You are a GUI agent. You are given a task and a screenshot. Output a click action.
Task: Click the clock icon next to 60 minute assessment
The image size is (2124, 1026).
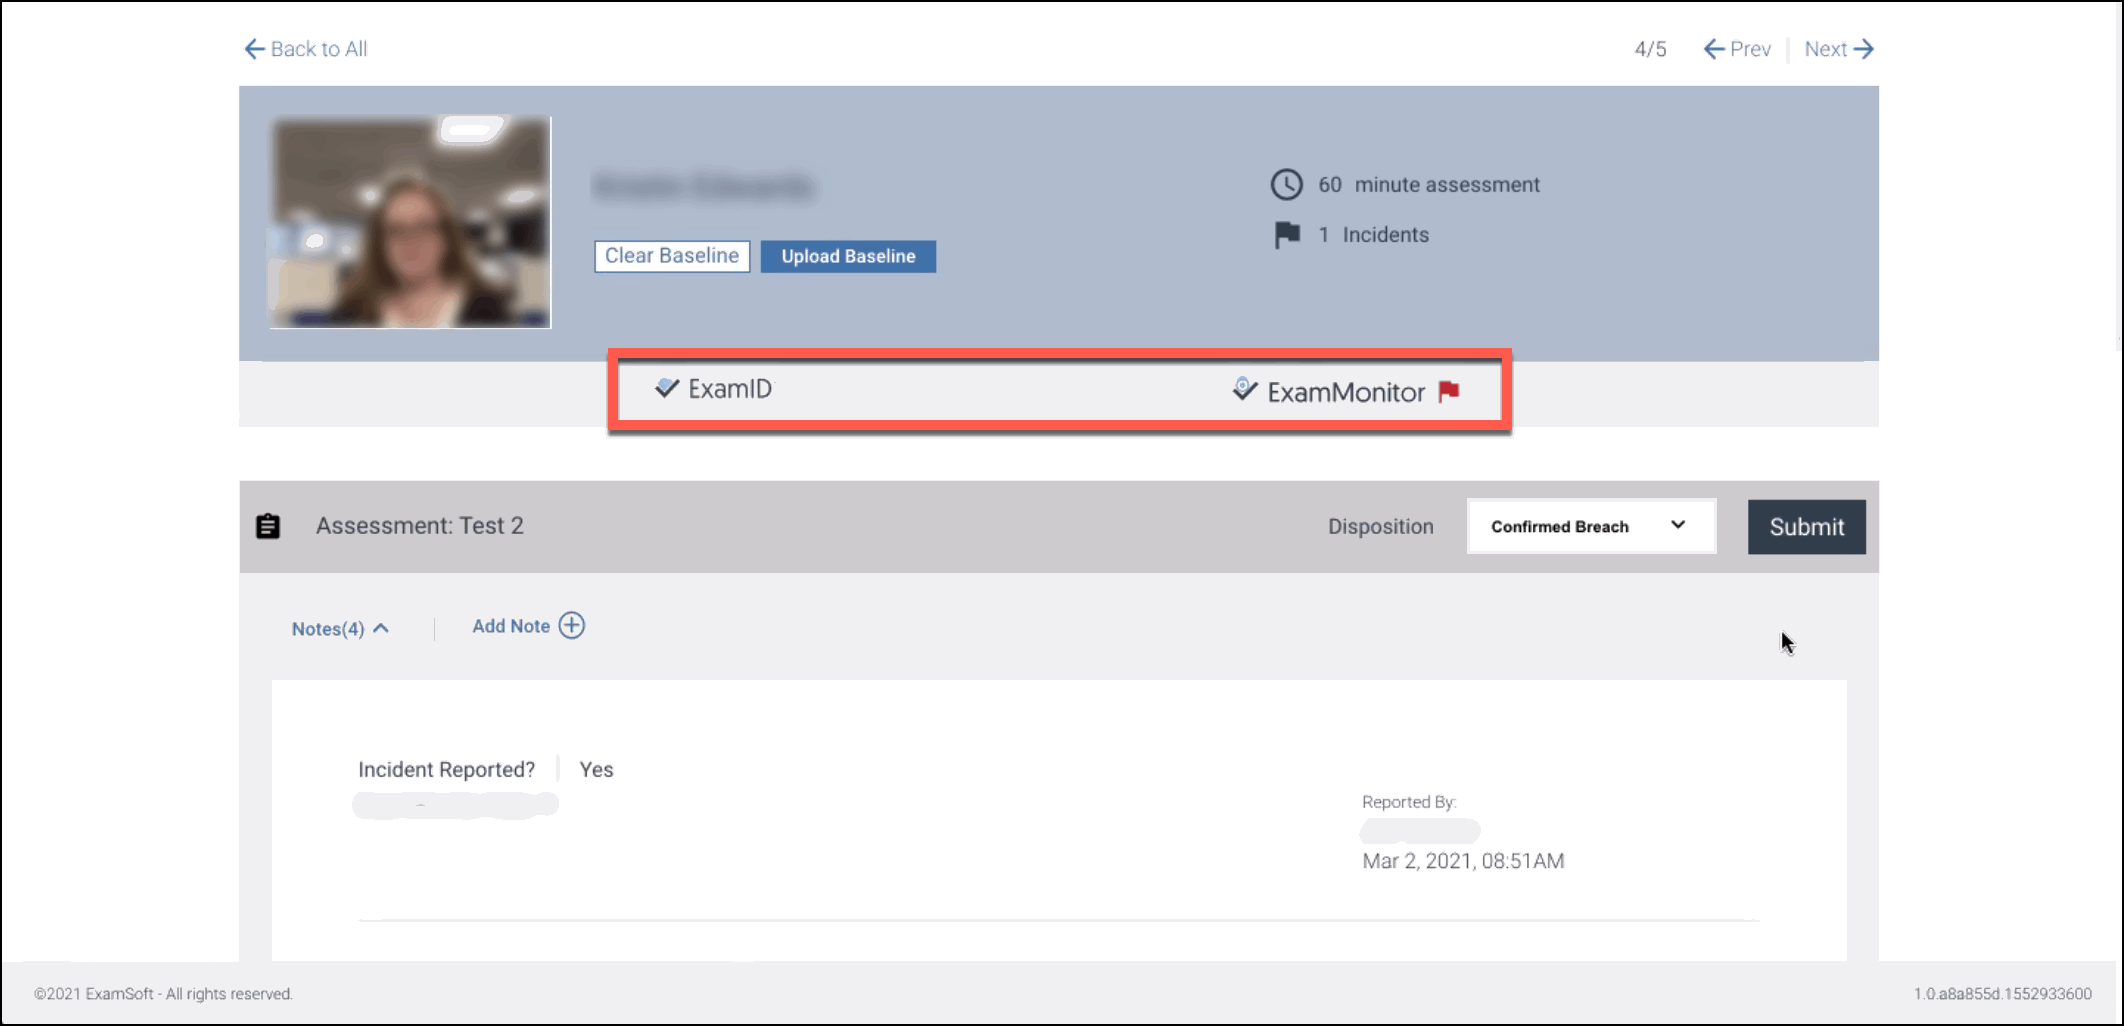(1287, 184)
